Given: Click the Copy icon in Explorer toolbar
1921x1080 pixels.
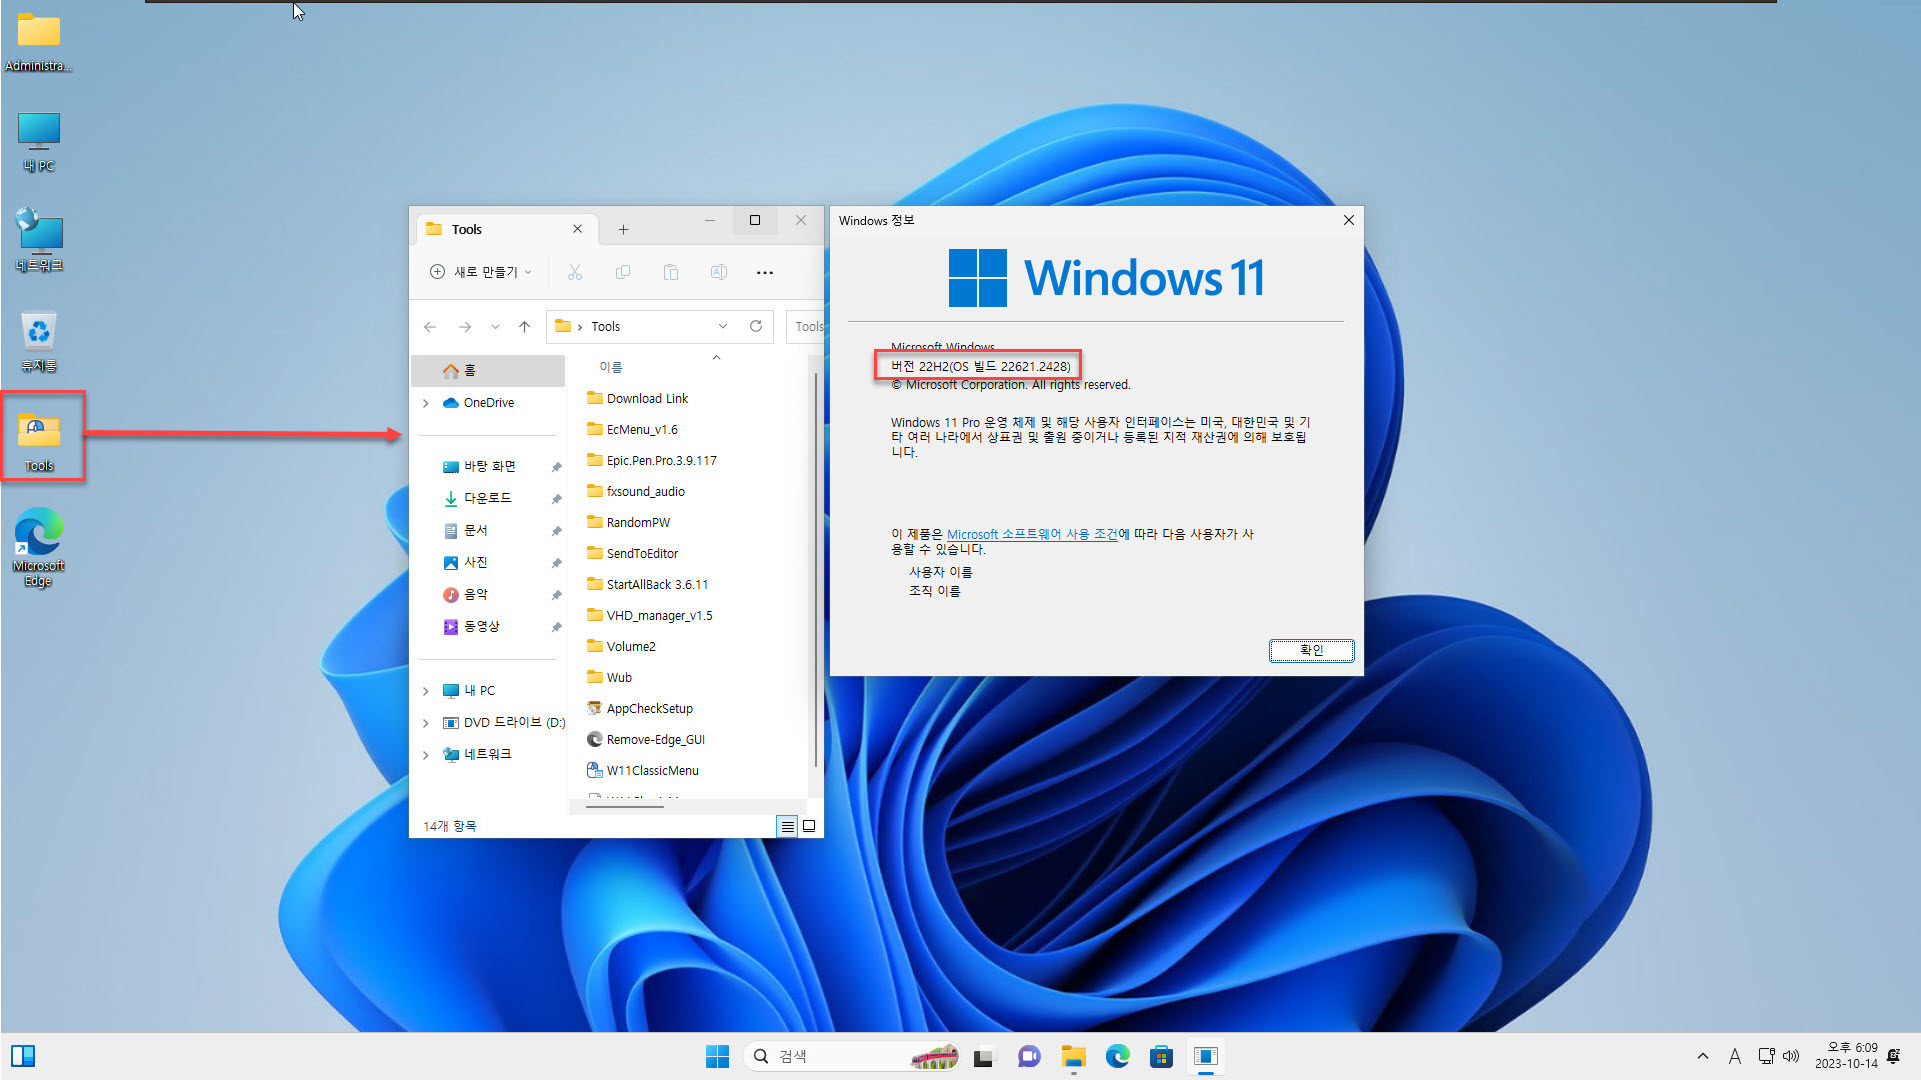Looking at the screenshot, I should pos(622,272).
